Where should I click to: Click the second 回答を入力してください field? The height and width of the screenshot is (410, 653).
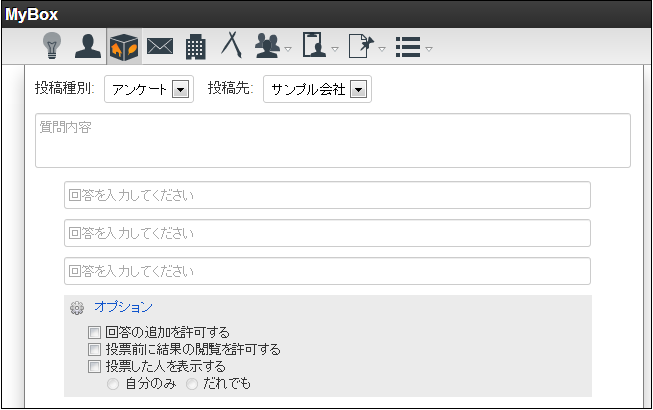pos(327,233)
